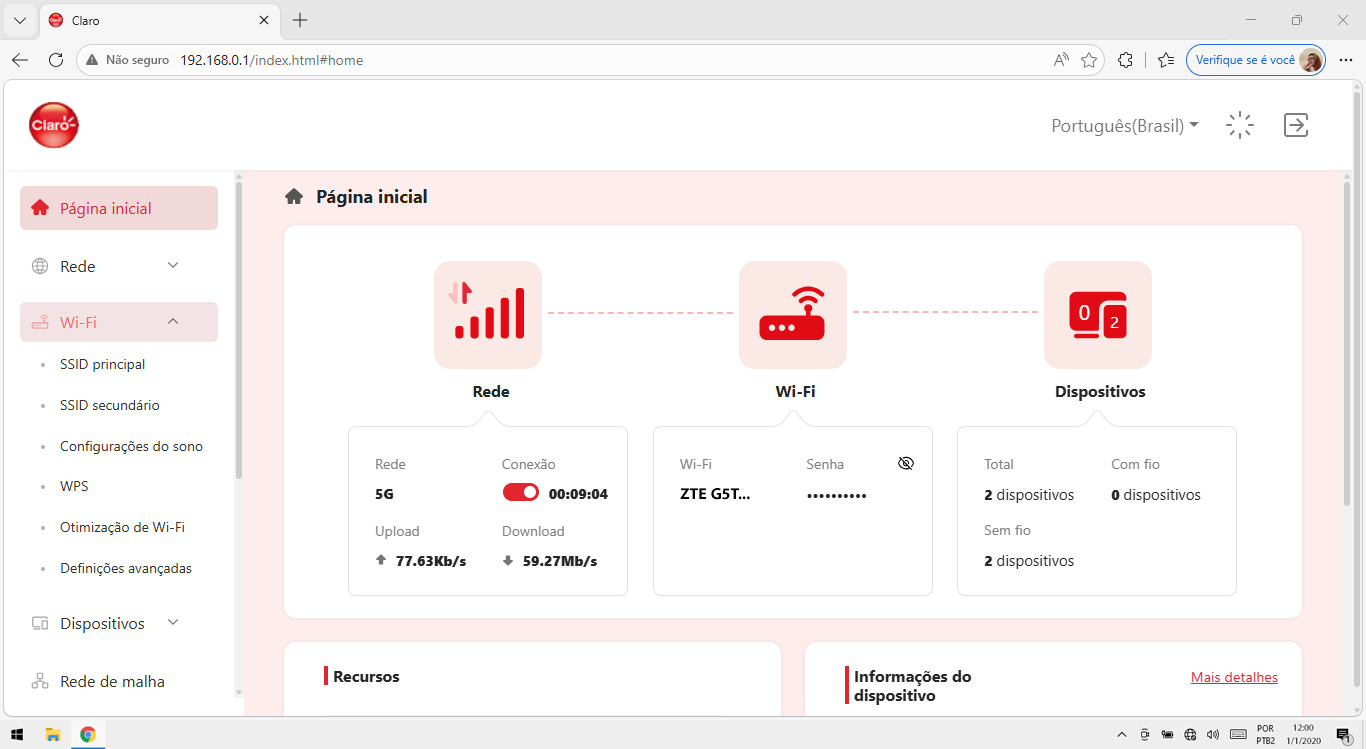Select SSID principal menu item
The image size is (1366, 749).
point(102,364)
